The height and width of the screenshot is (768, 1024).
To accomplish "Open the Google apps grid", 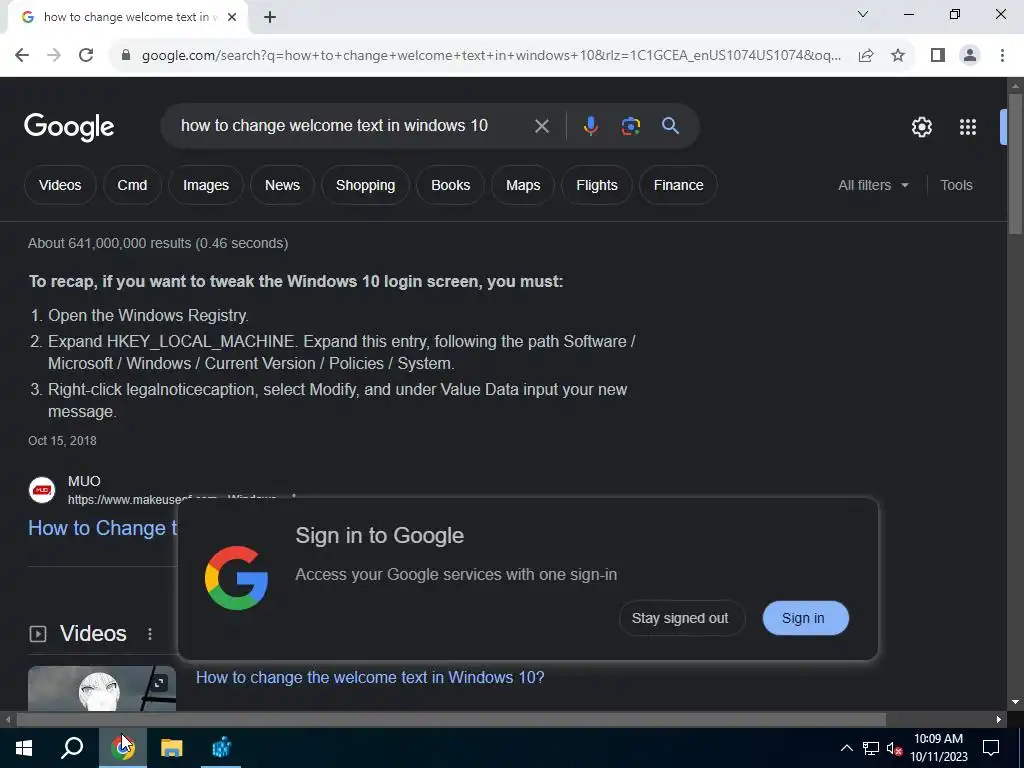I will [x=968, y=127].
